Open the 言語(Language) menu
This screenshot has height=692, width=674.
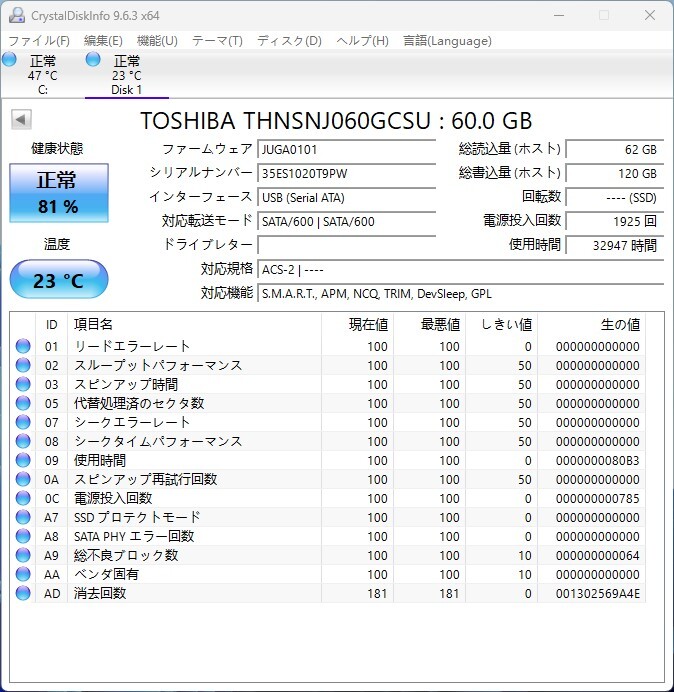coord(447,41)
